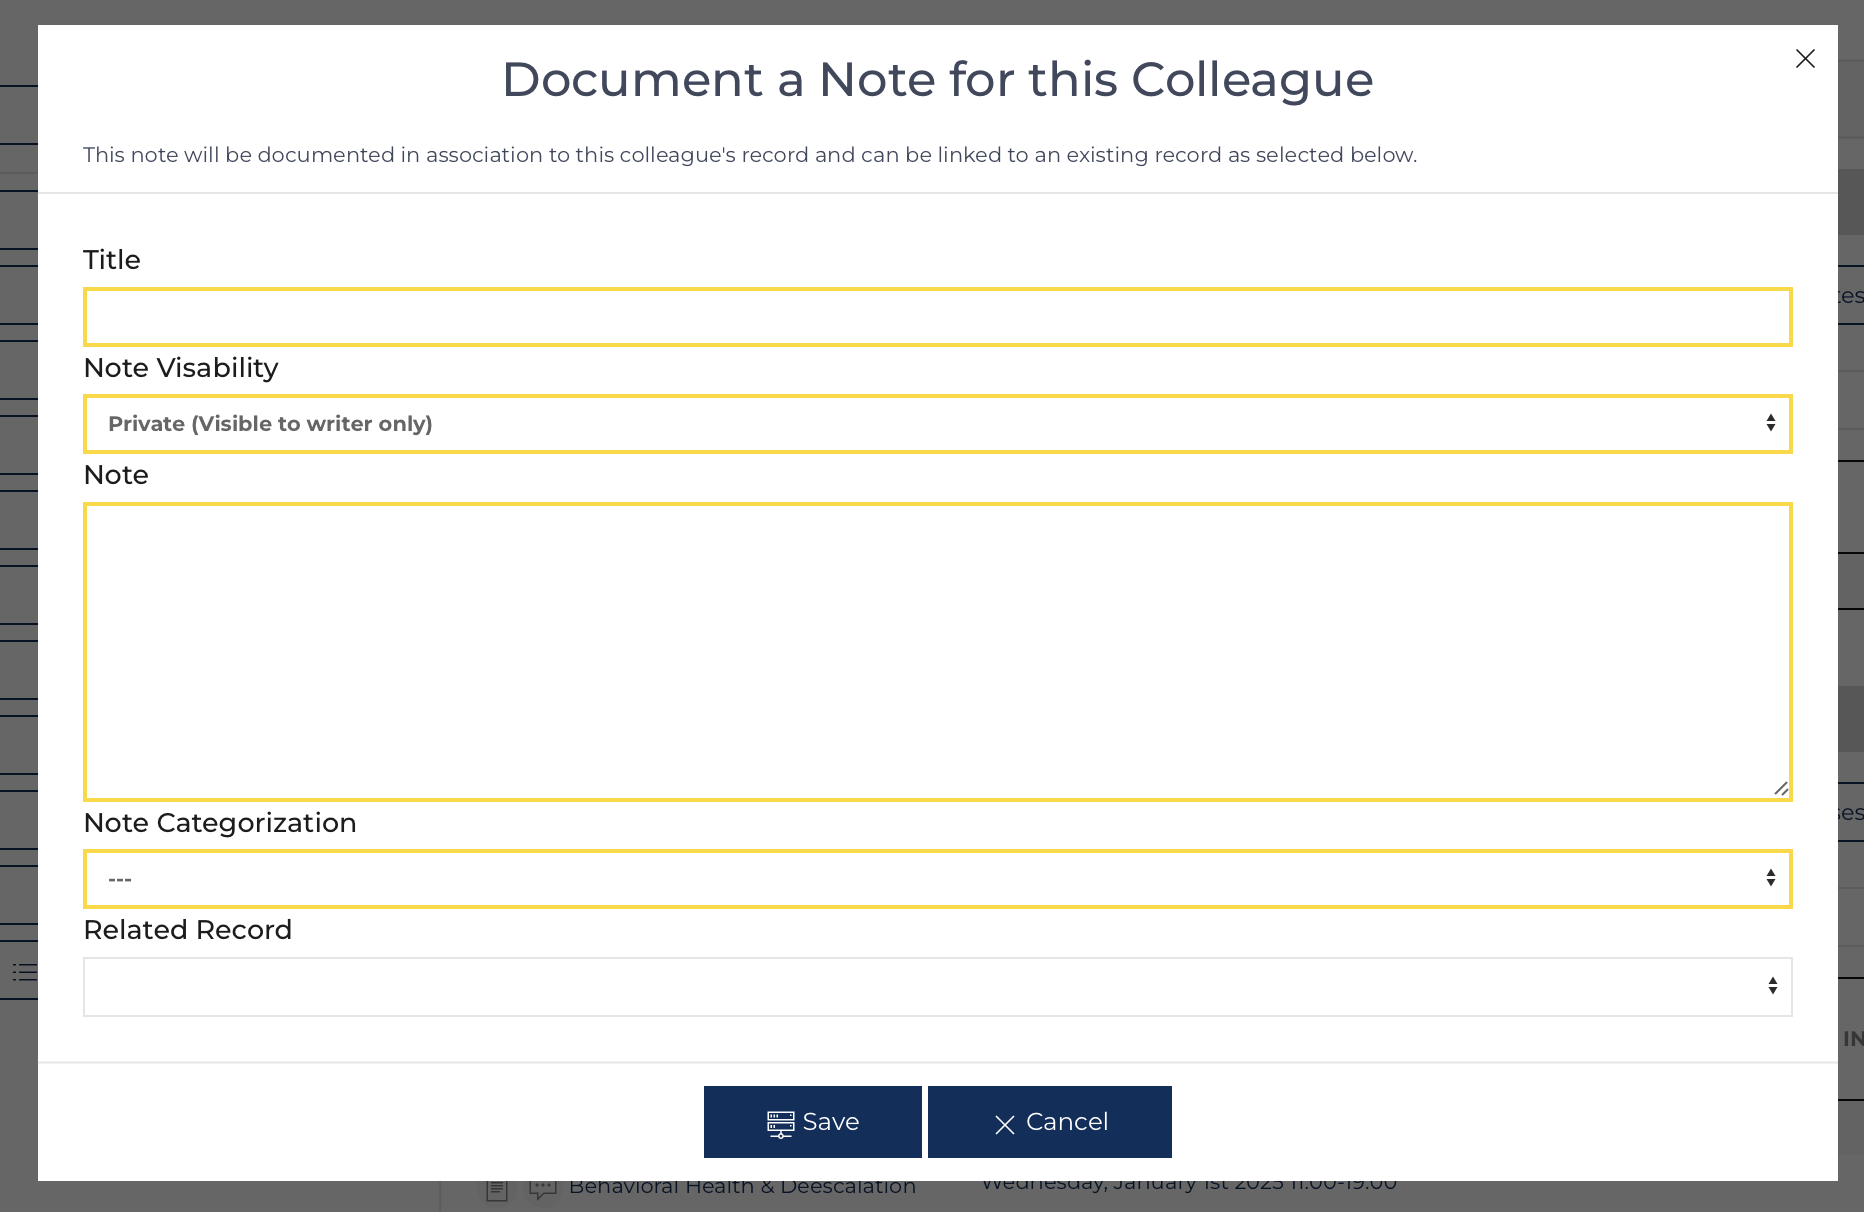Screen dimensions: 1864x1212
Task: Save the note
Action: point(812,1122)
